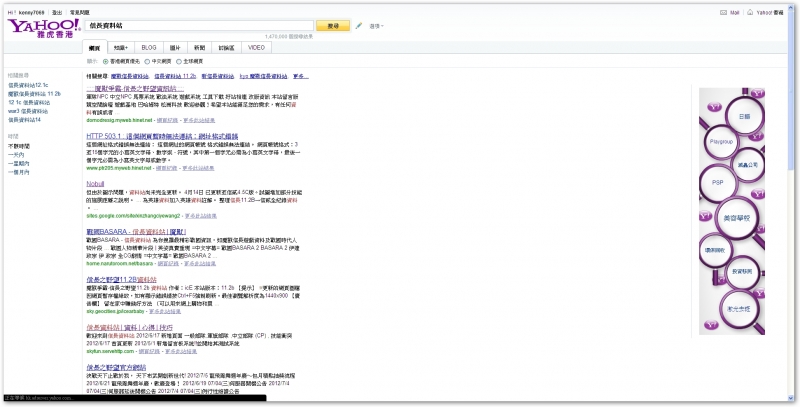Open the 選項 options dropdown
This screenshot has height=407, width=800.
(x=377, y=25)
